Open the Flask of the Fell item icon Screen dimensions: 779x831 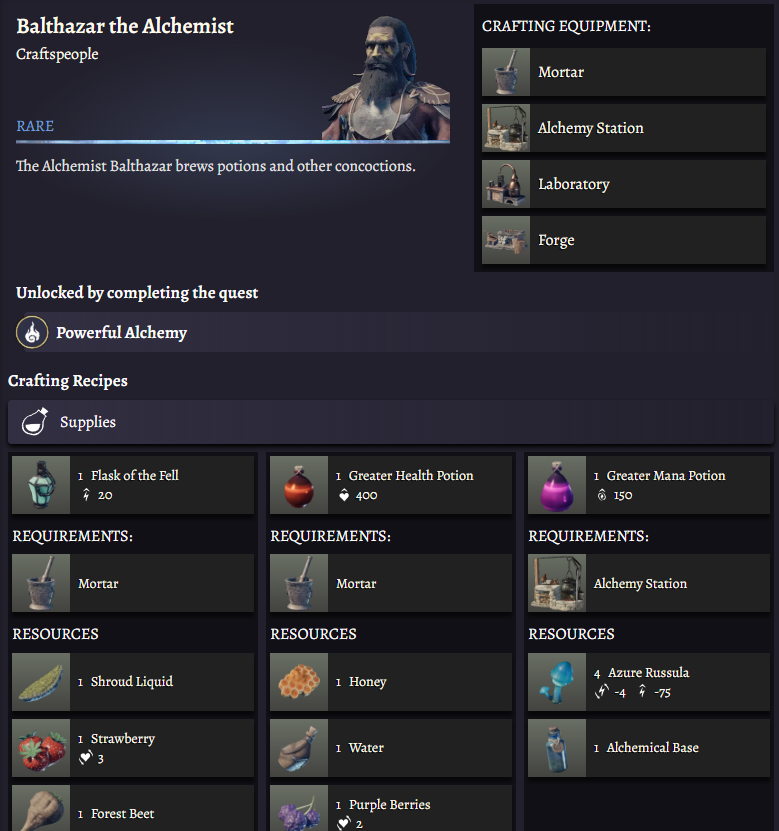[x=41, y=484]
